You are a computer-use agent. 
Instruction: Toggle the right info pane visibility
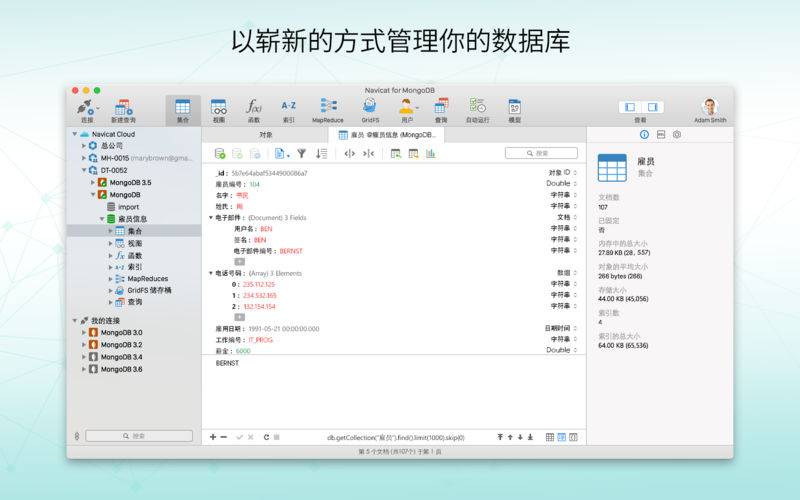653,107
